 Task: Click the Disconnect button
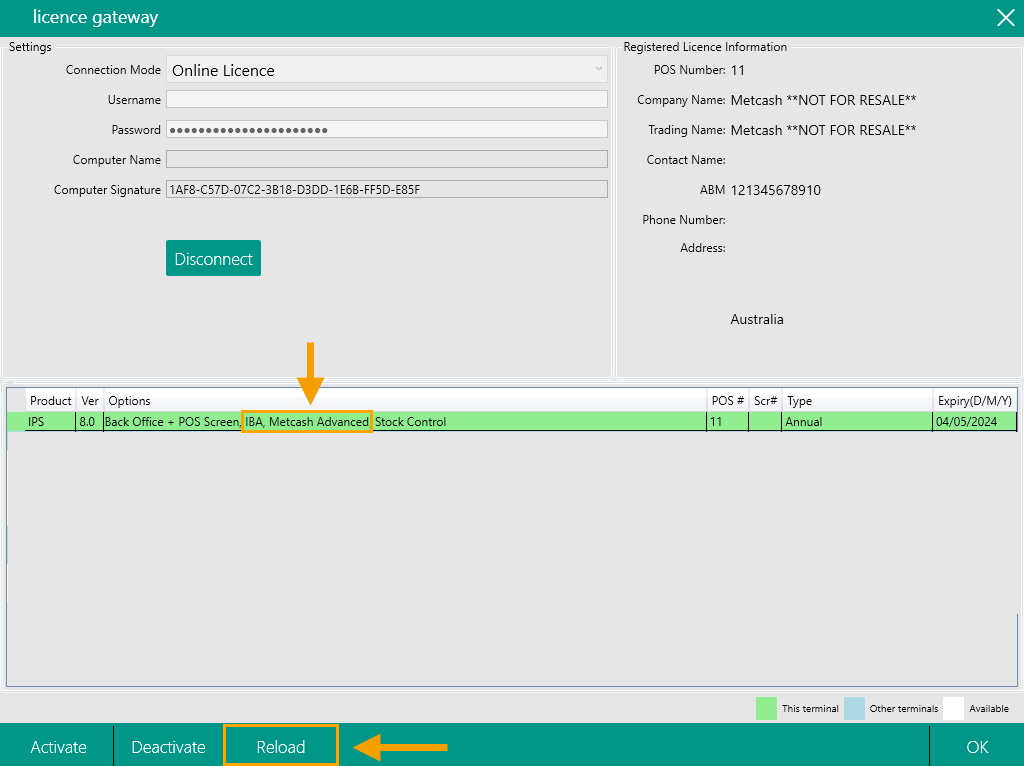coord(213,257)
